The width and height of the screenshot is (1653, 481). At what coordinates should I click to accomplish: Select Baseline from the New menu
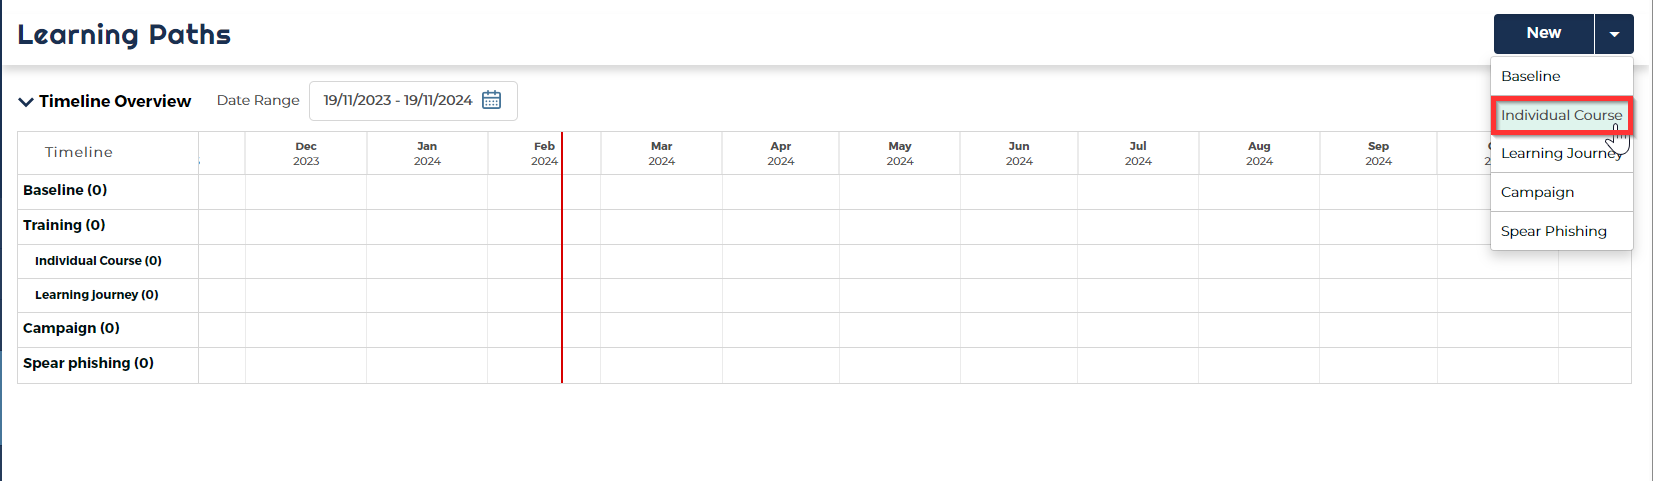[1530, 76]
